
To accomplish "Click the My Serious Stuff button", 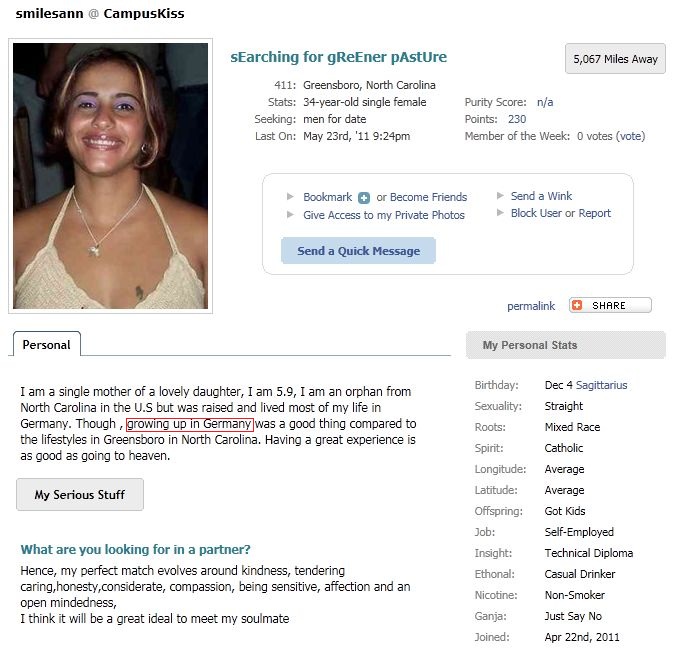I will [80, 494].
